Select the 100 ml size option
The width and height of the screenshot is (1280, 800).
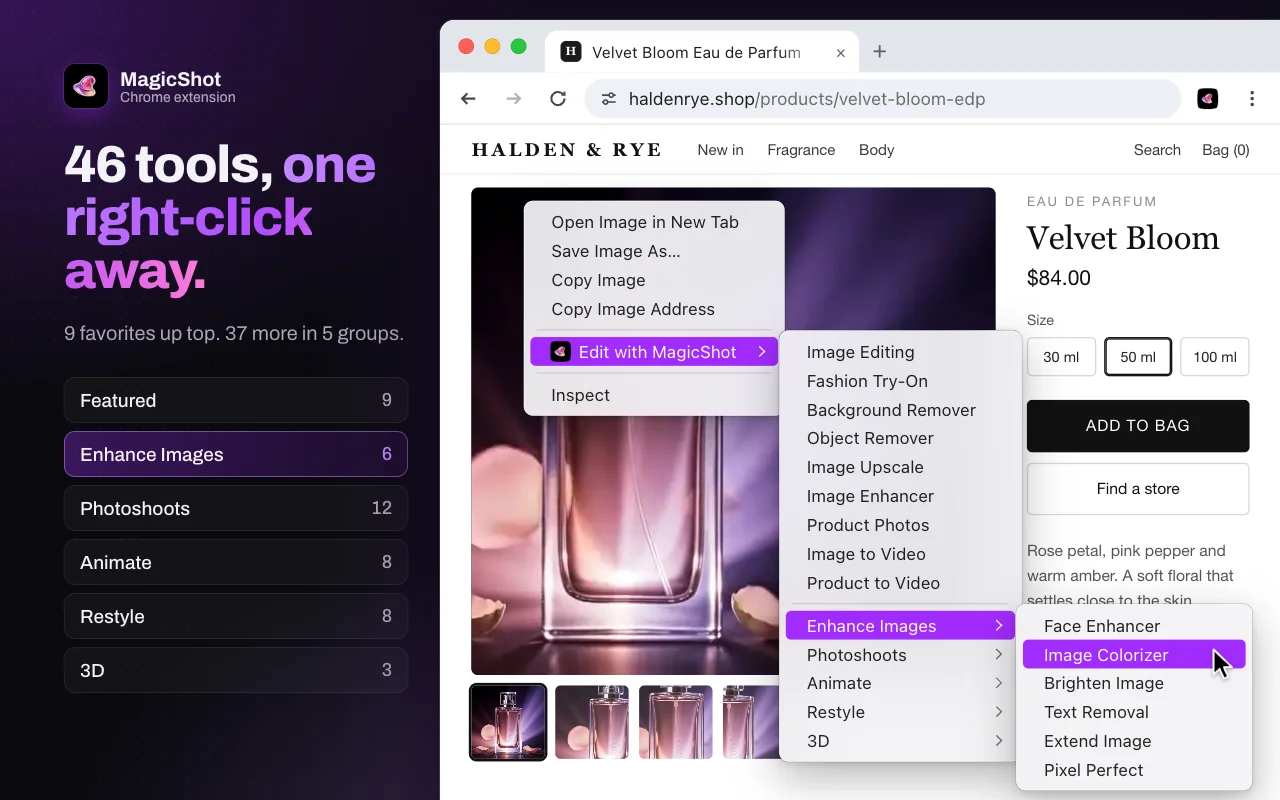1215,357
